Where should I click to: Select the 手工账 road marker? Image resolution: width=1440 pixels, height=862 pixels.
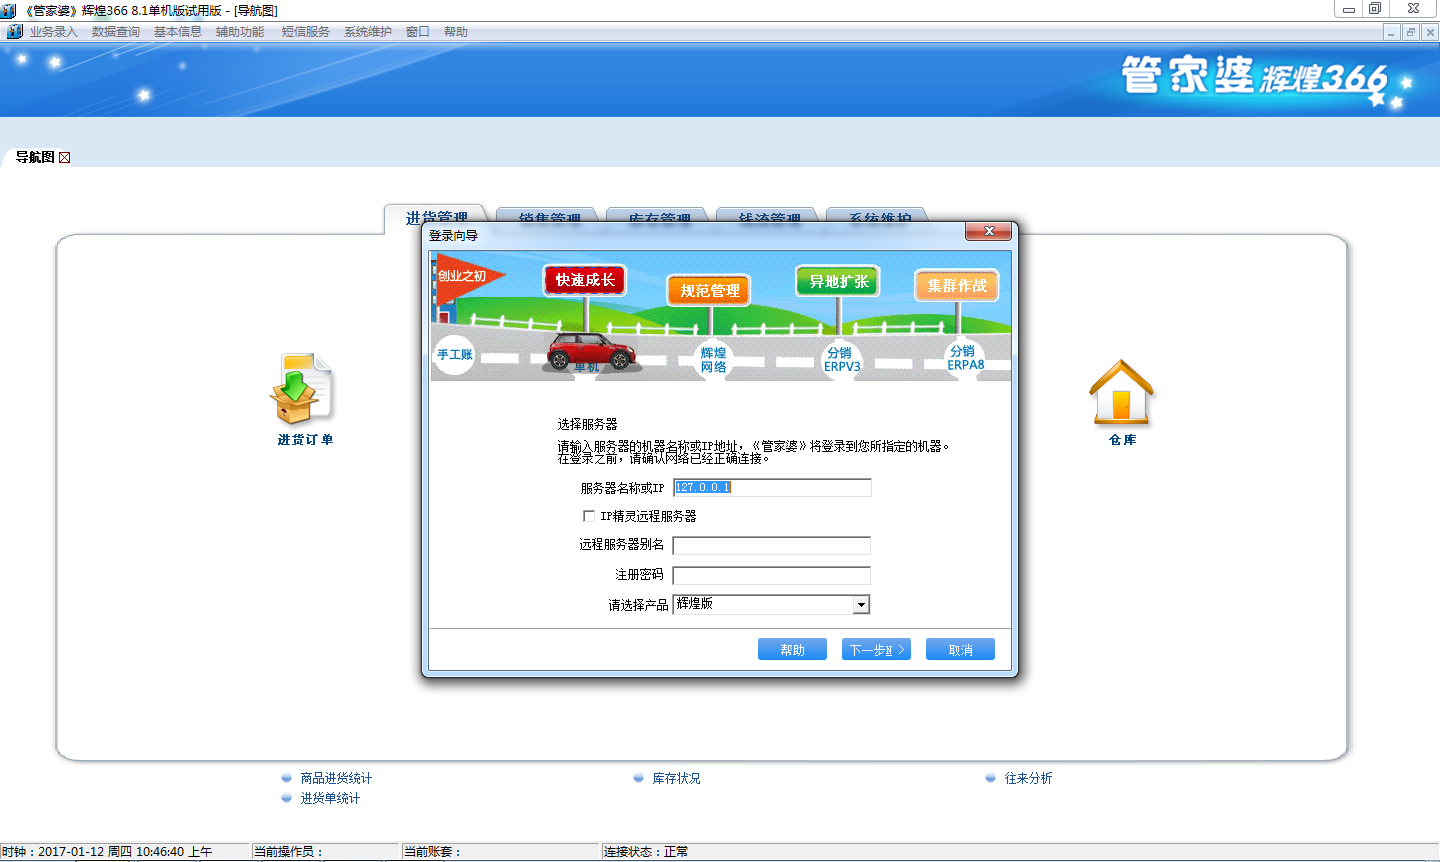454,355
